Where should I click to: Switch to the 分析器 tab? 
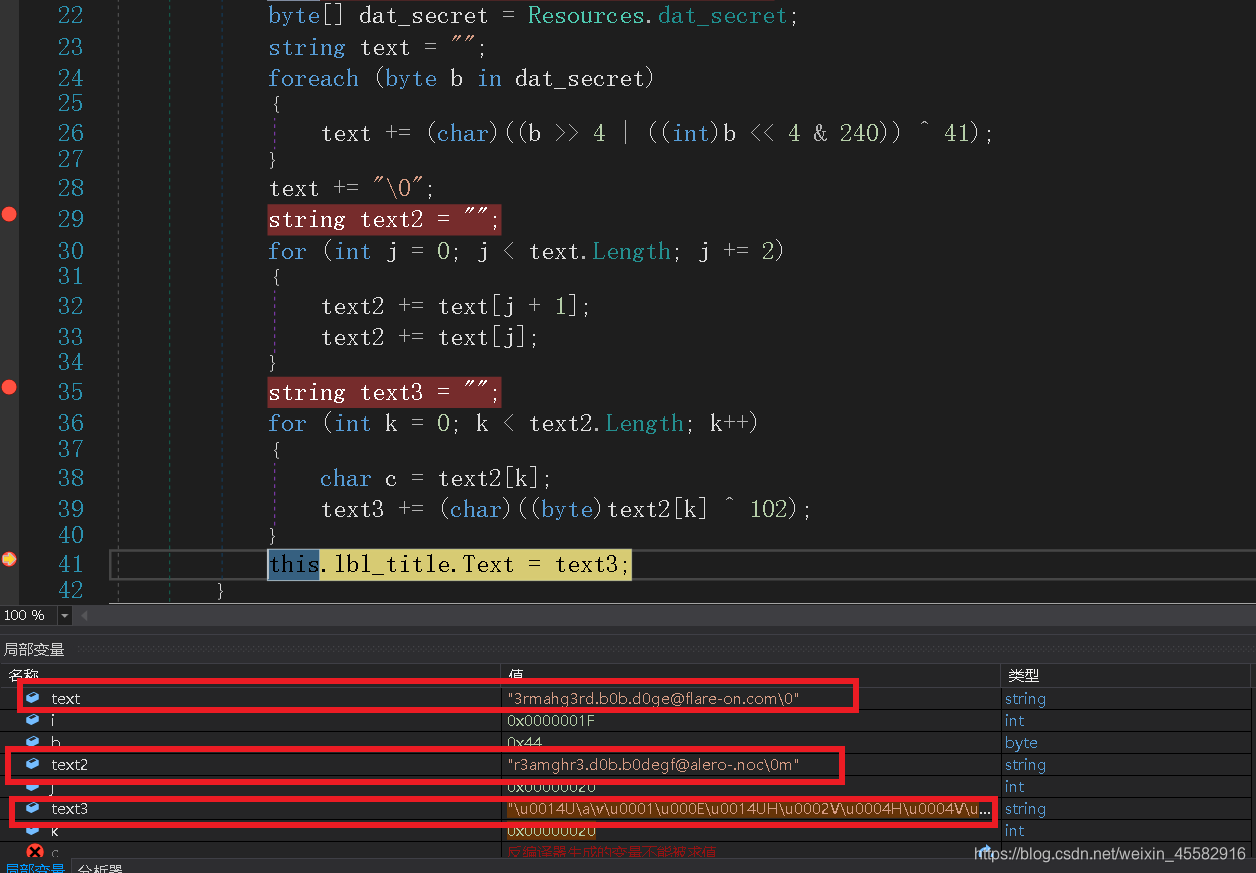pos(99,868)
